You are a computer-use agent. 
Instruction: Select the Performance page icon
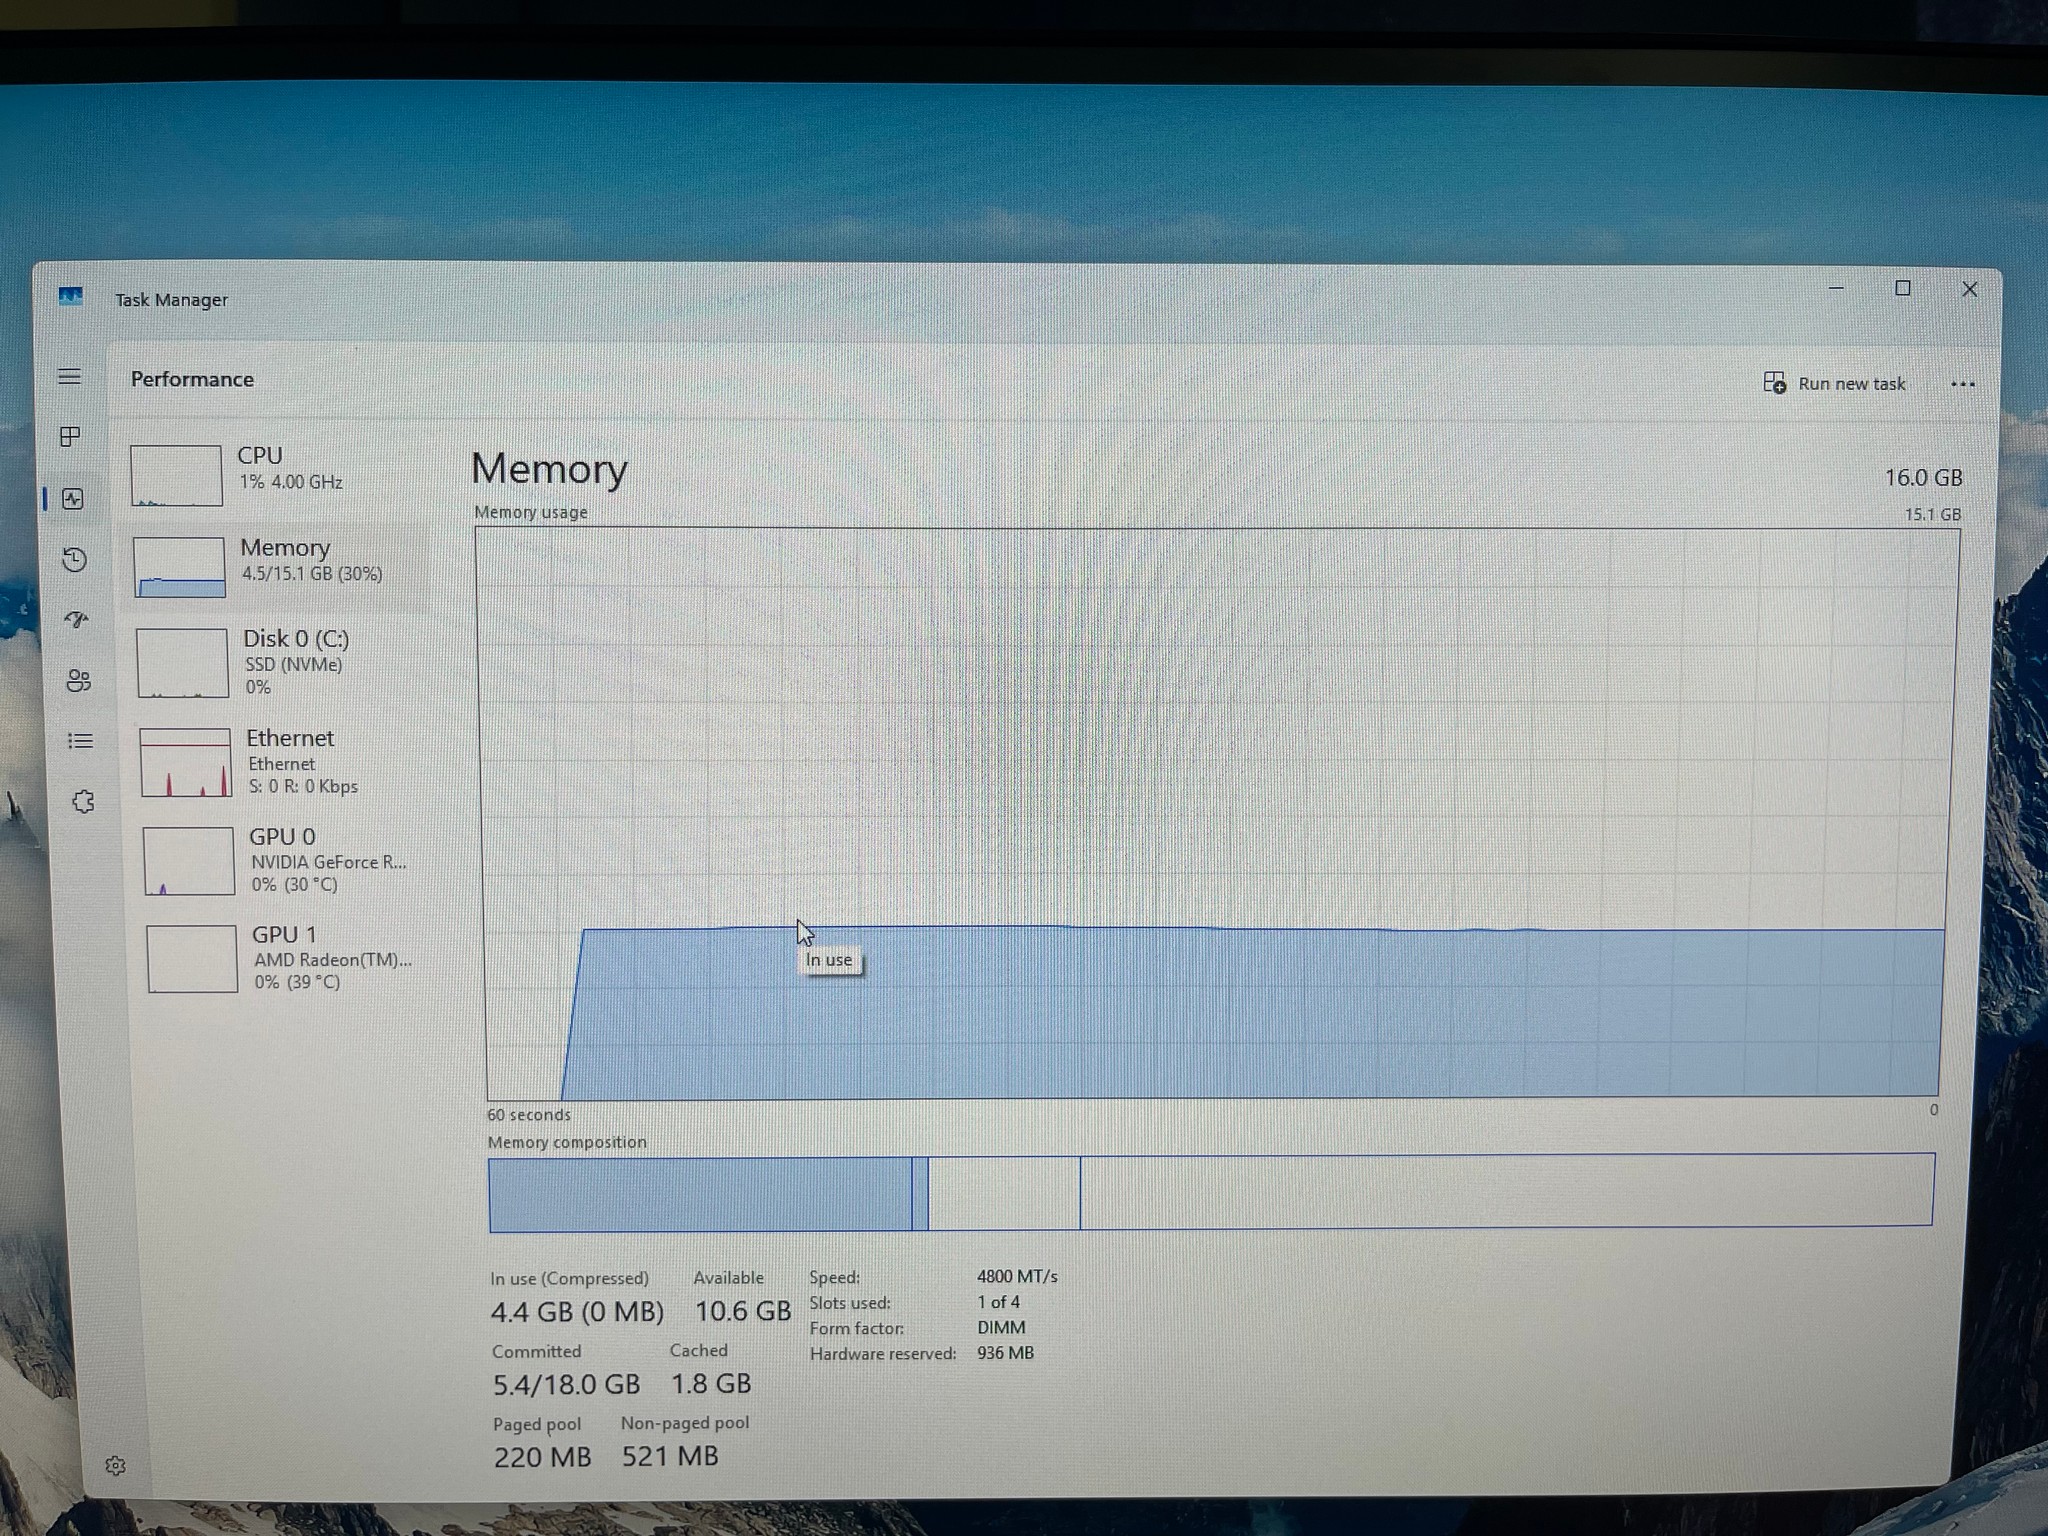tap(73, 499)
